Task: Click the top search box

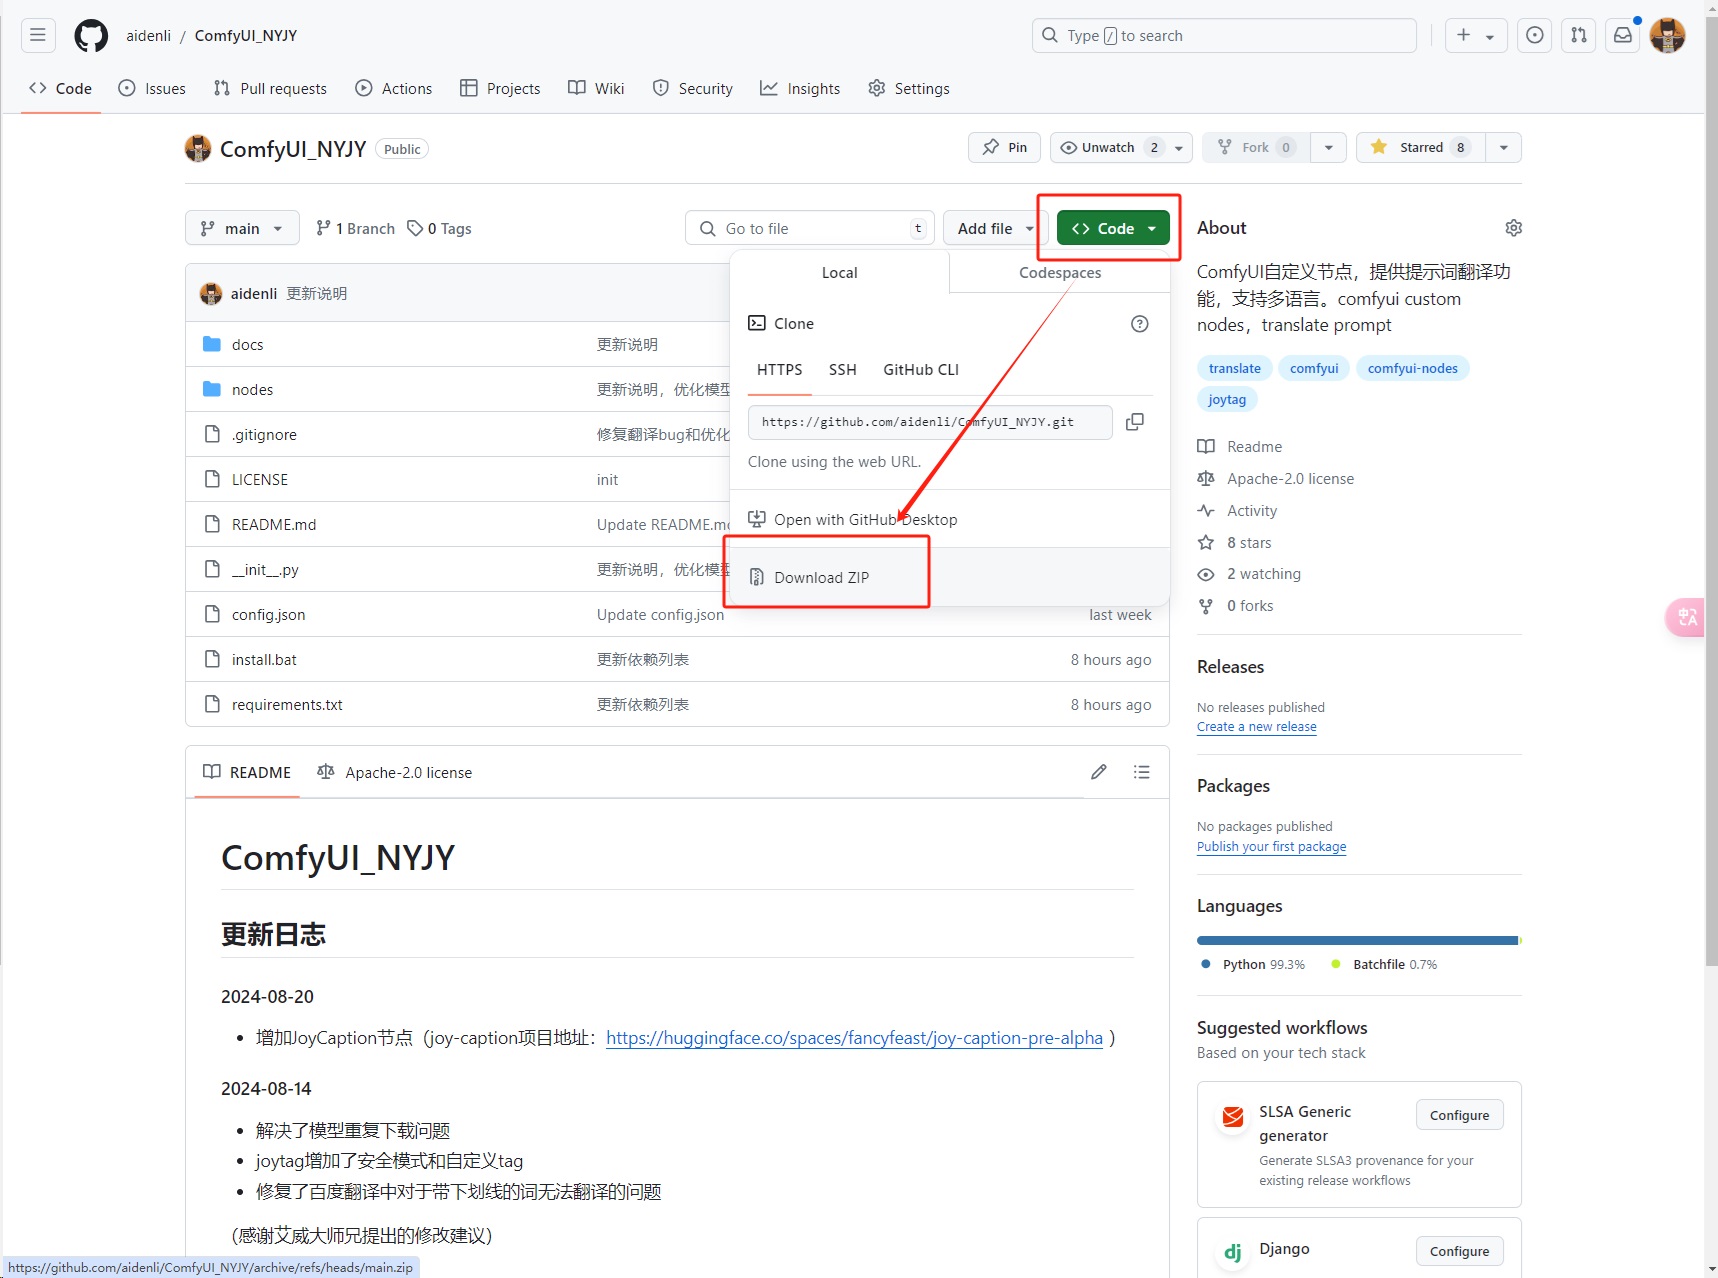Action: click(1224, 35)
